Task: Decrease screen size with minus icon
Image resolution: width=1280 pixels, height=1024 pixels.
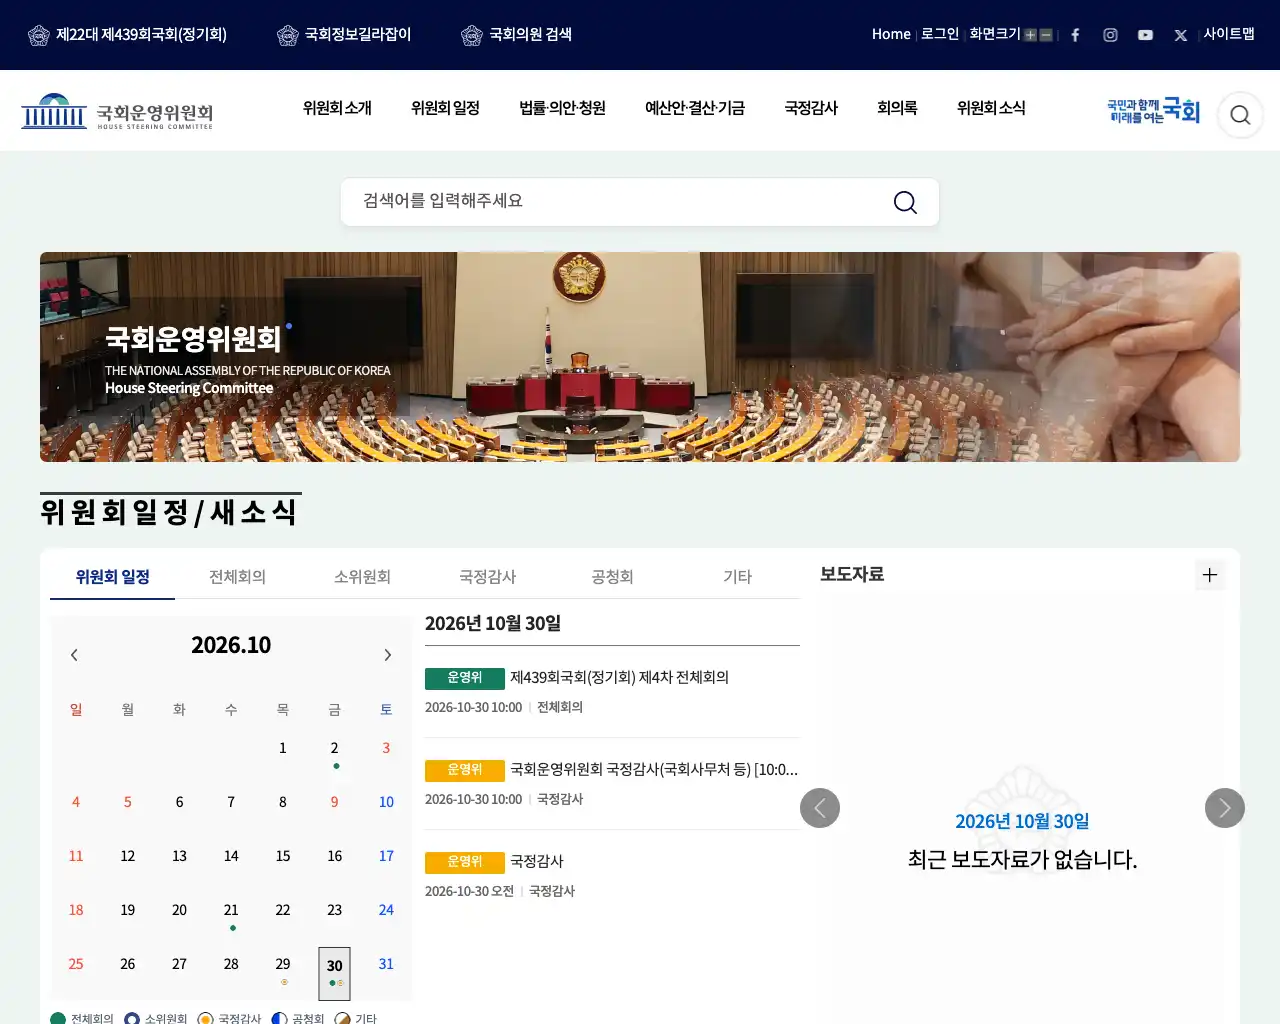Action: 1046,35
